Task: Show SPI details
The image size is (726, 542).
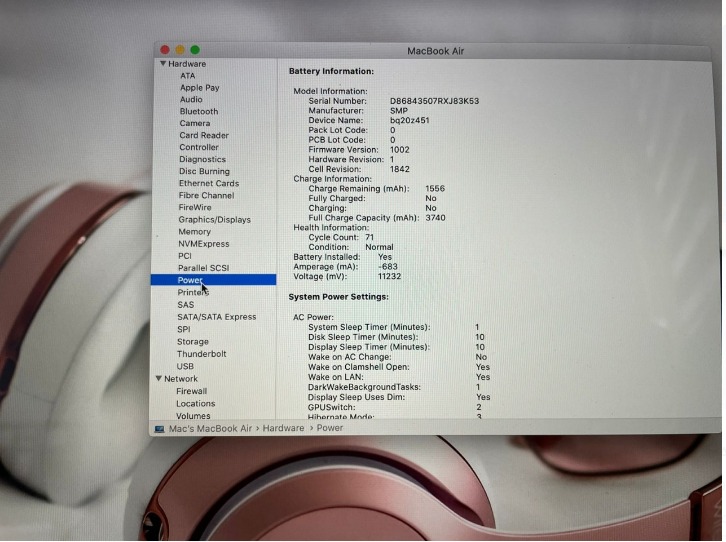Action: pyautogui.click(x=184, y=329)
